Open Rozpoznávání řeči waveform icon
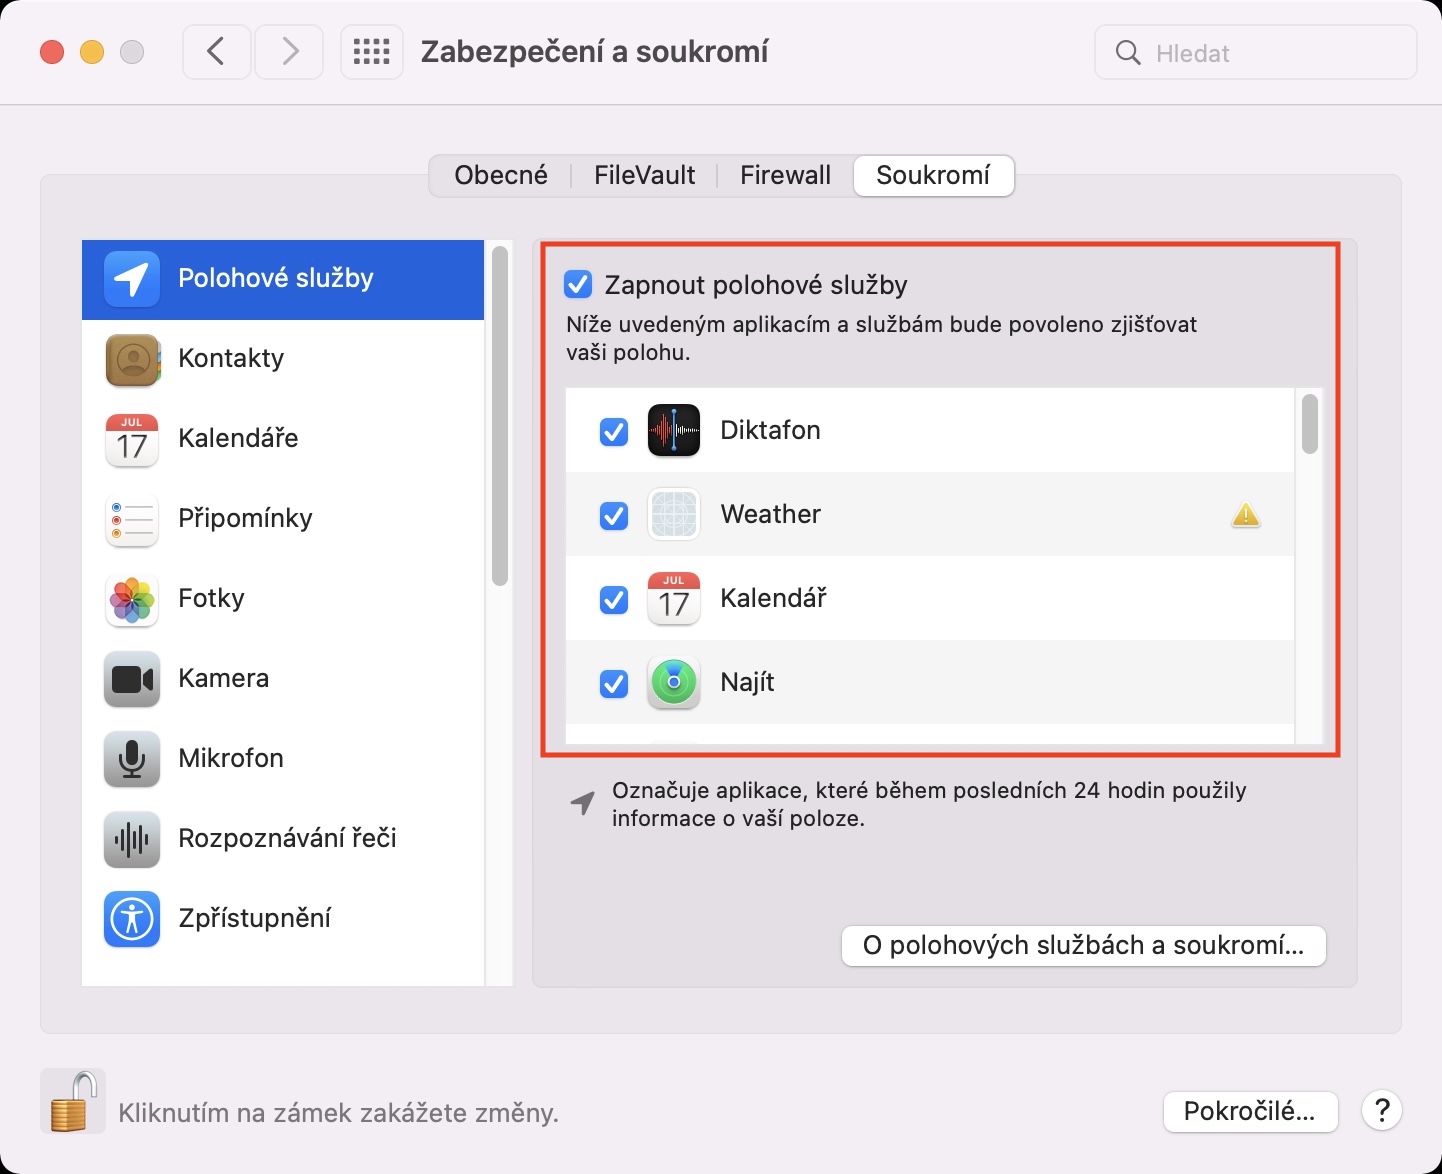 click(132, 839)
